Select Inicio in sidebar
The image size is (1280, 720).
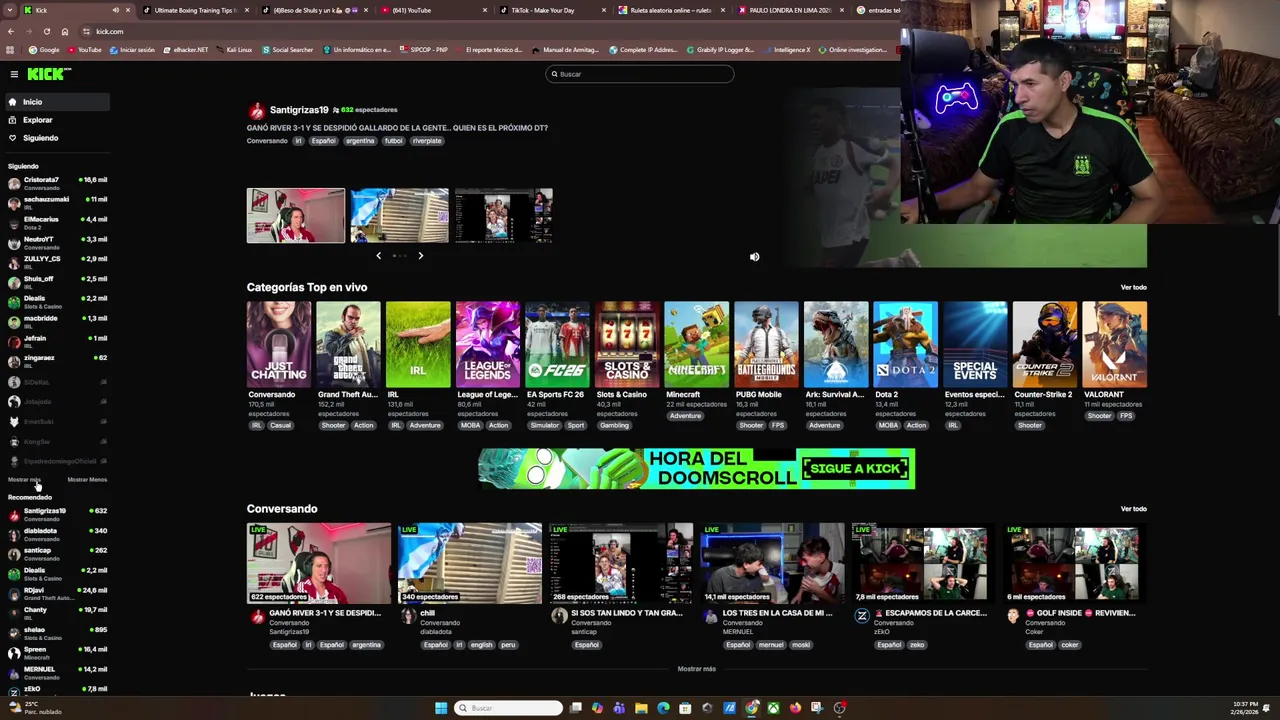click(57, 102)
